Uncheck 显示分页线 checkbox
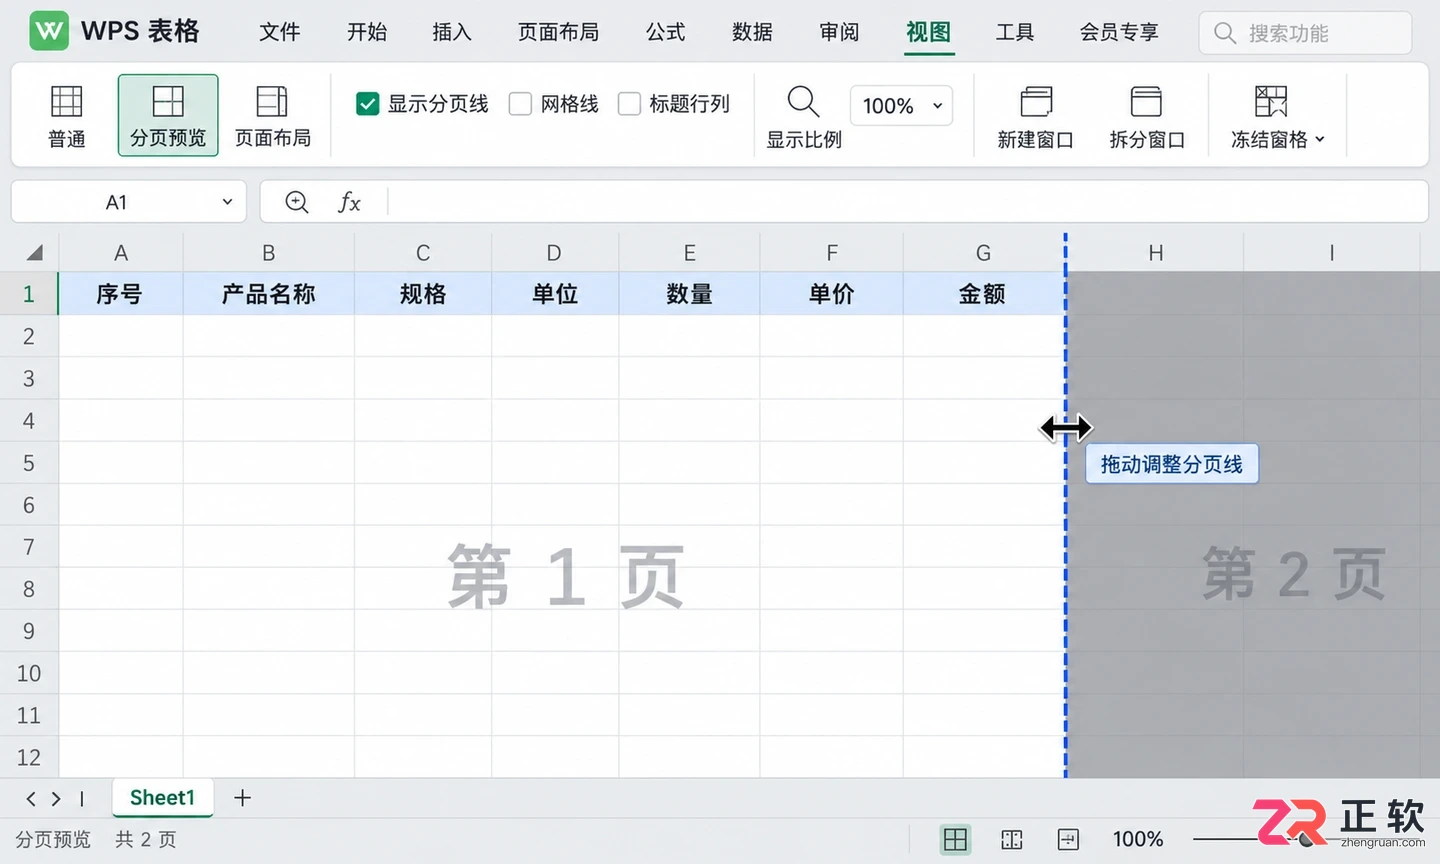The height and width of the screenshot is (864, 1440). coord(368,104)
